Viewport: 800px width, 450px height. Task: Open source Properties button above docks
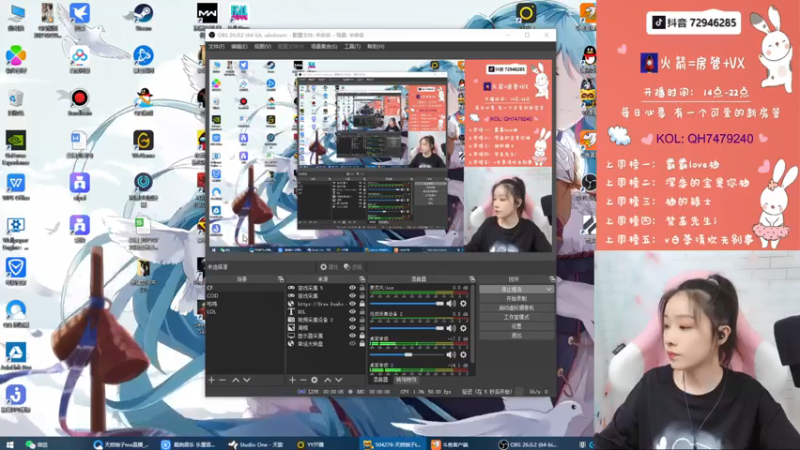tap(329, 267)
